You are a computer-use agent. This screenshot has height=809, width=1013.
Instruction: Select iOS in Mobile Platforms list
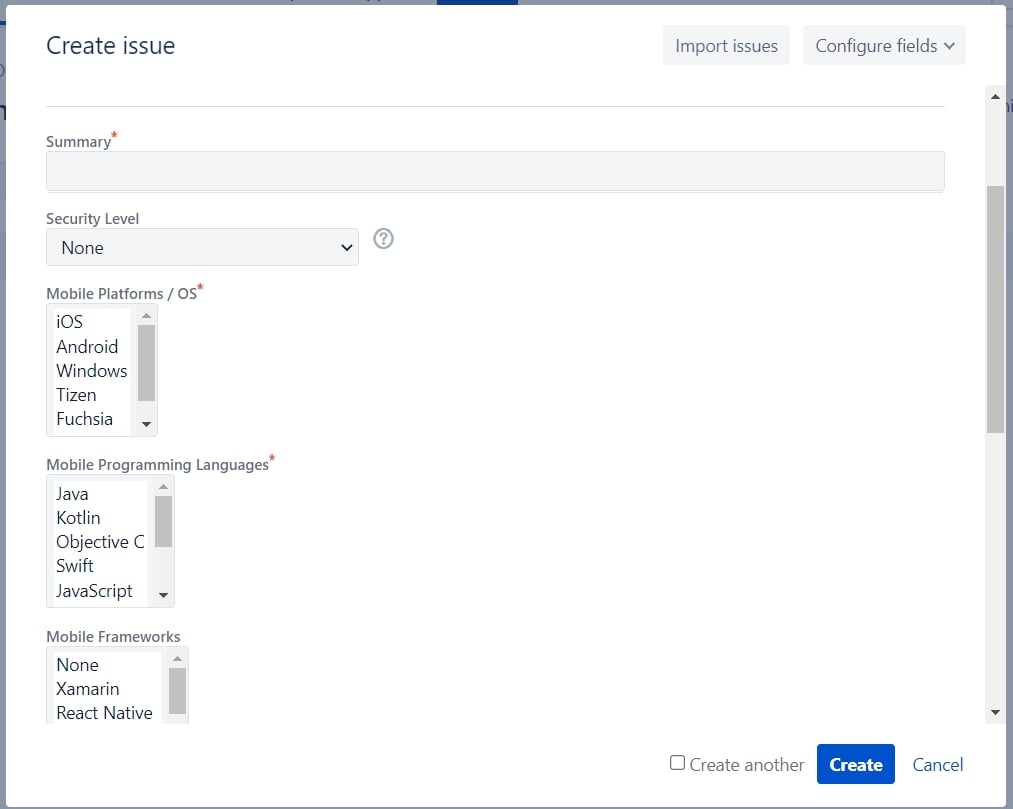[69, 322]
